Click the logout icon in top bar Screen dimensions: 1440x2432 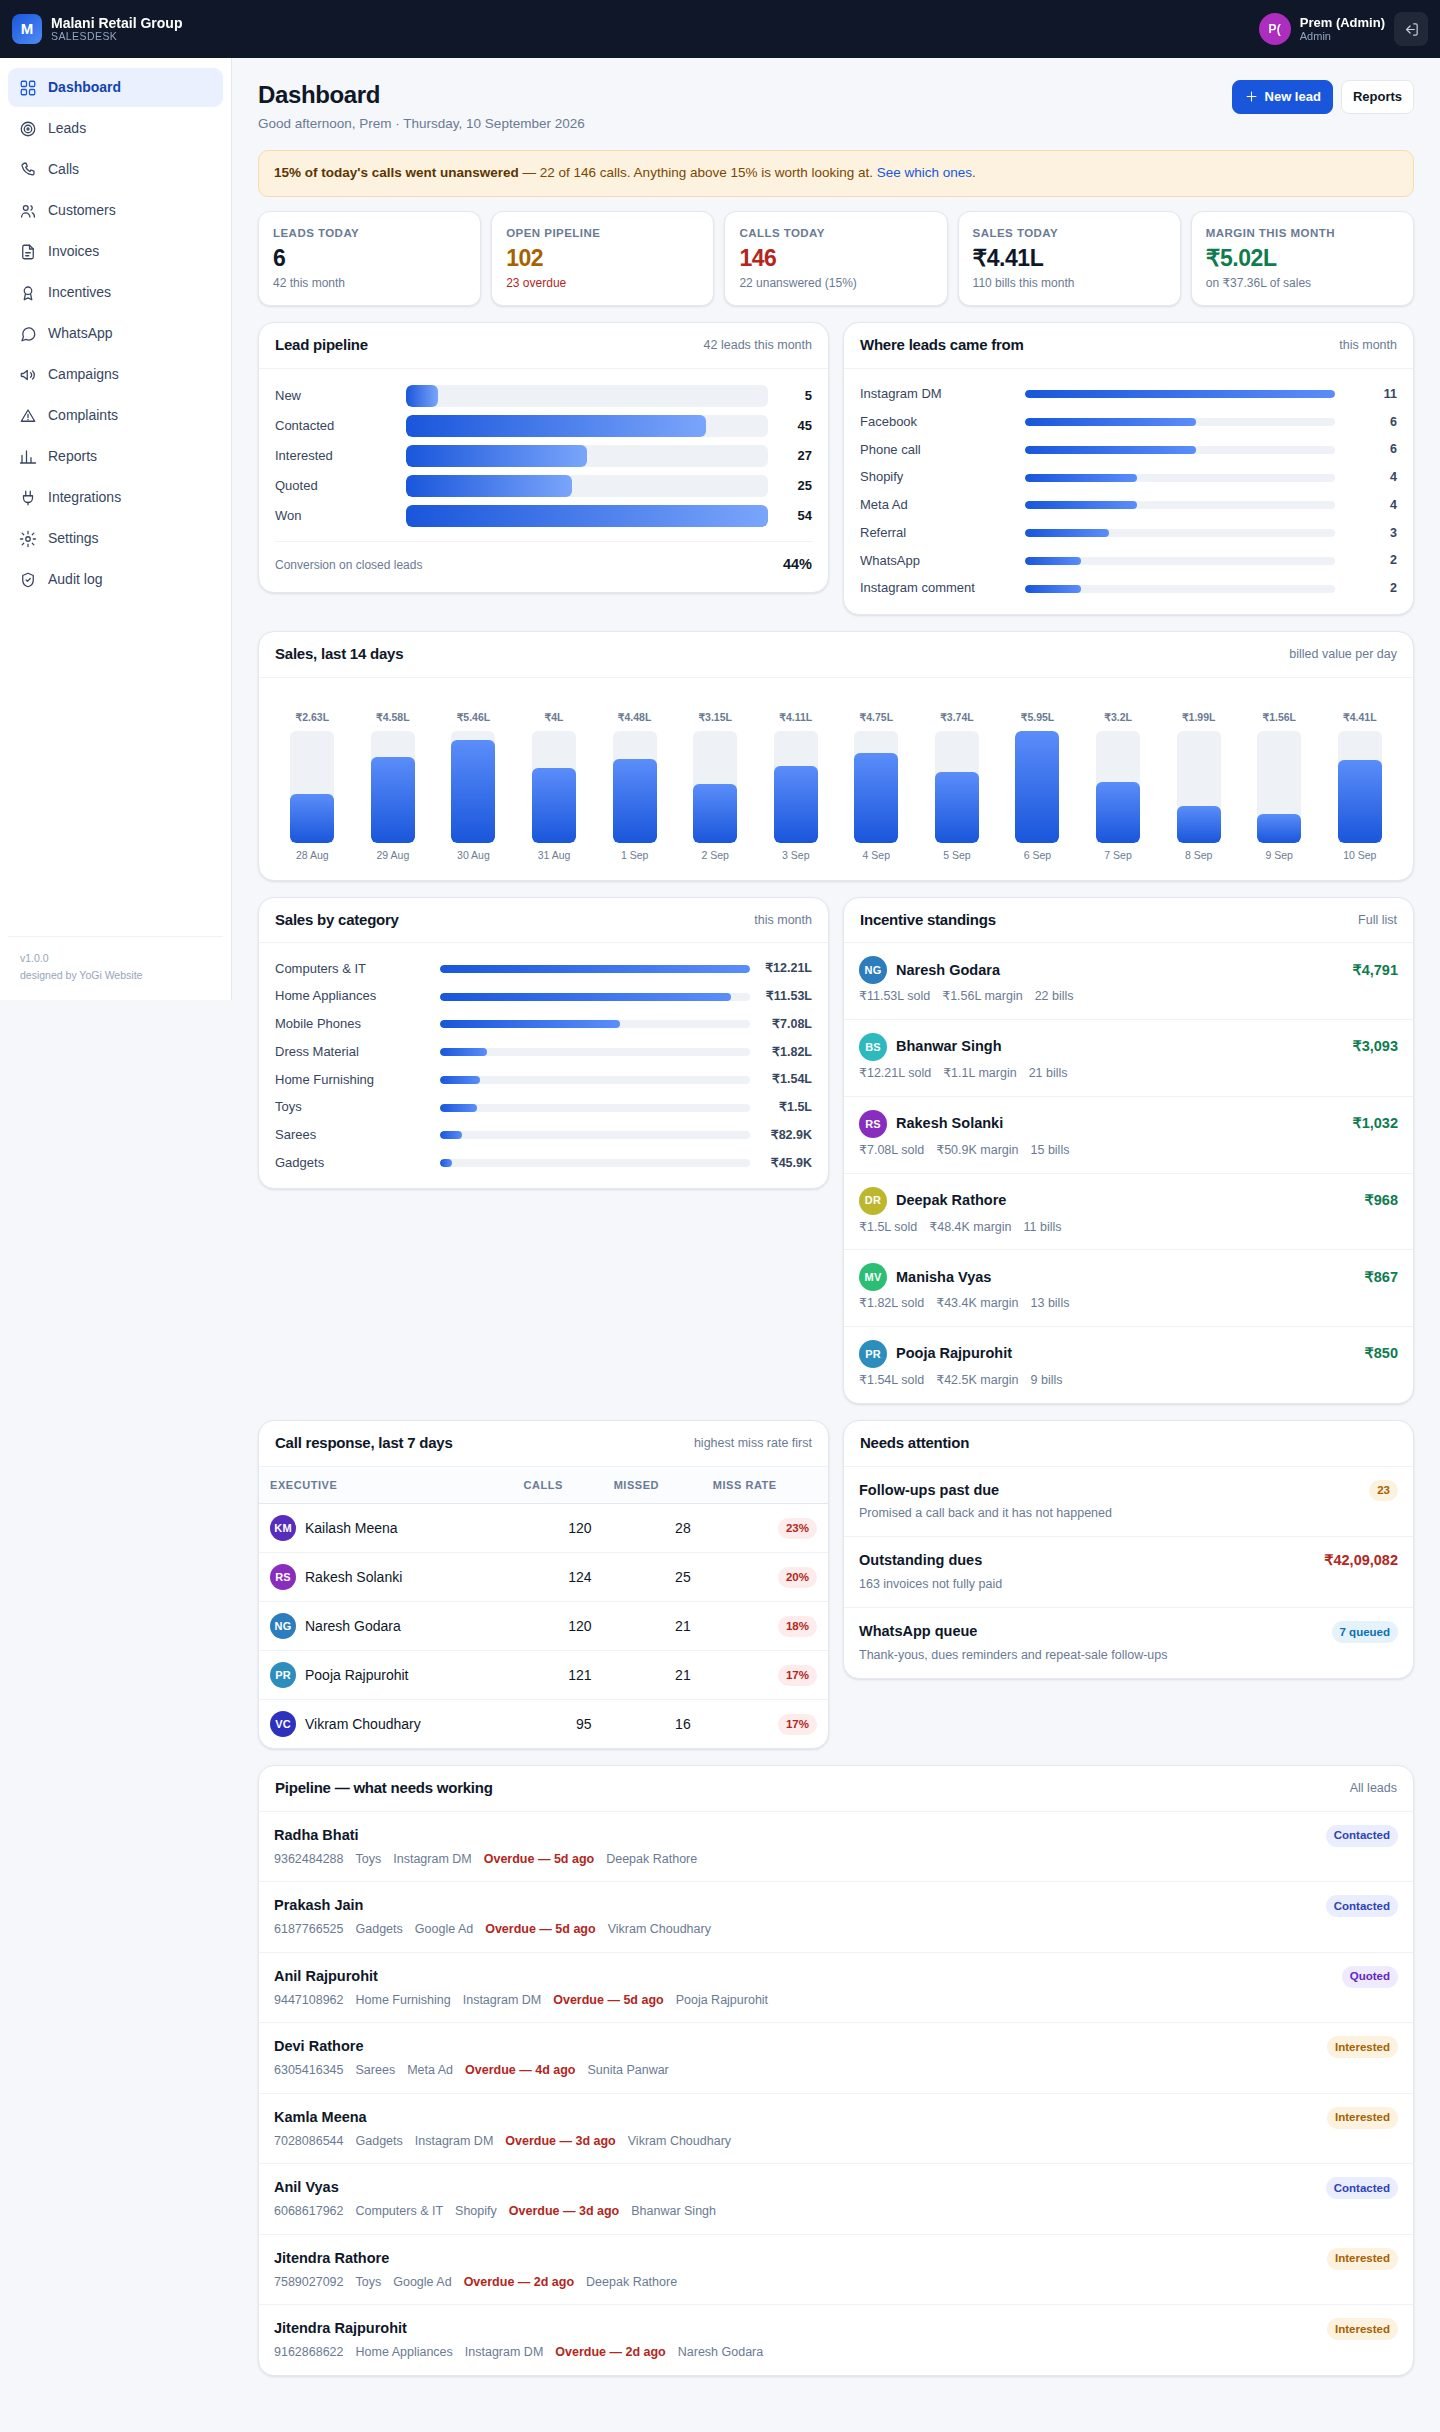[1411, 29]
